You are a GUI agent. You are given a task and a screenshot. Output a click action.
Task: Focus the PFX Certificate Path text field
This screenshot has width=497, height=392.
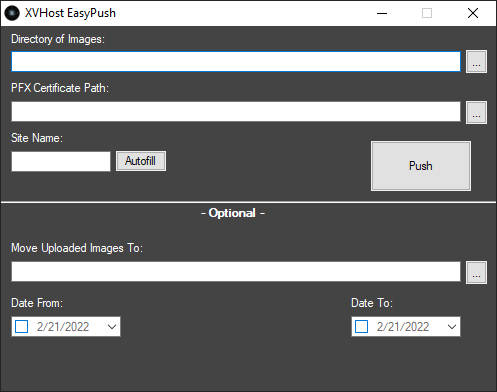[x=236, y=112]
